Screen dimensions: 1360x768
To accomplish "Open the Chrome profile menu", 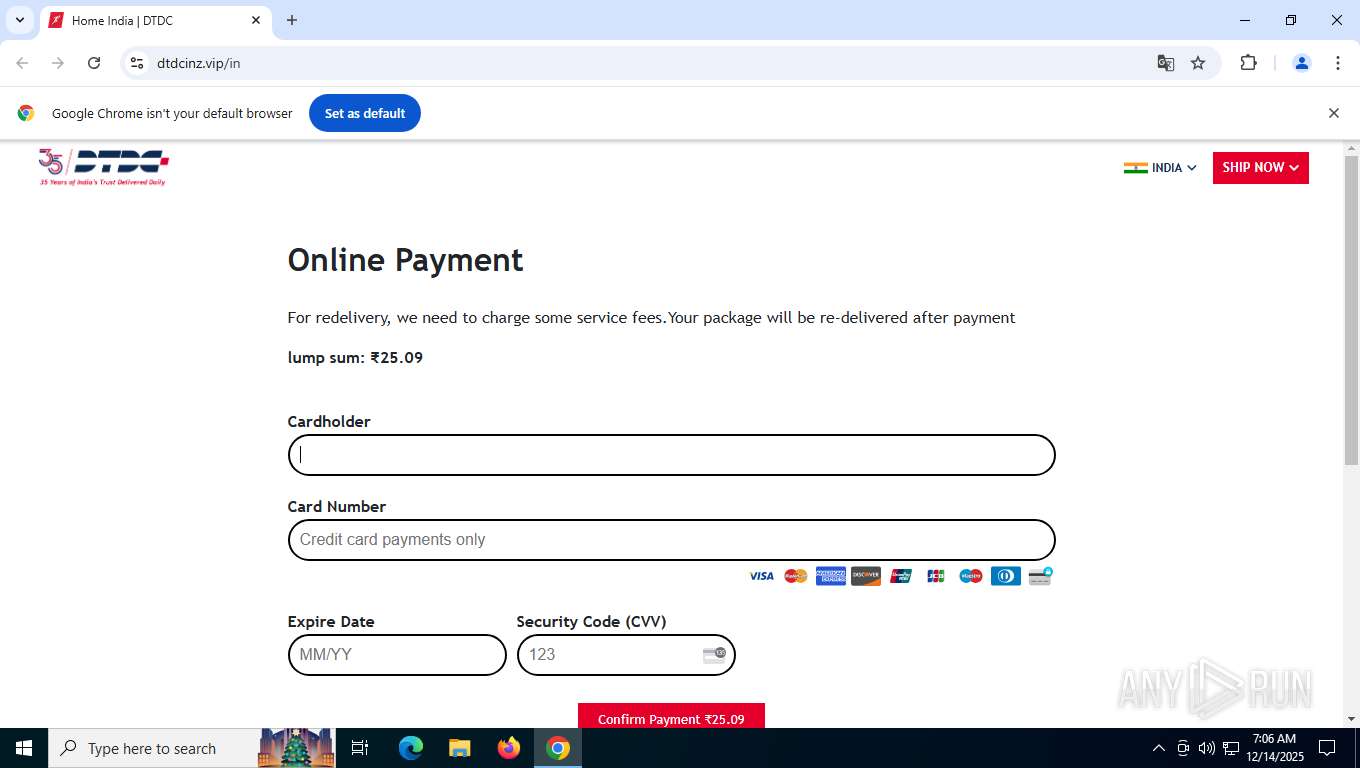I will [1302, 63].
